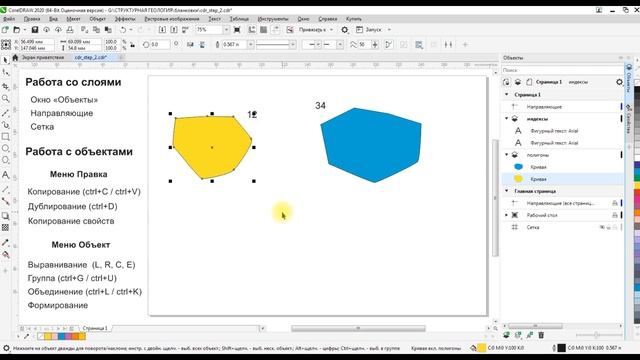This screenshot has height=360, width=640.
Task: Select the blue Кривая object row
Action: tap(562, 167)
